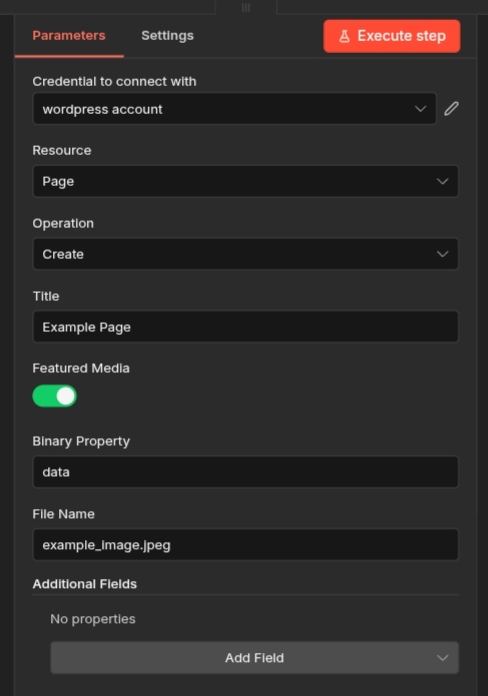
Task: Click the File Name input field
Action: click(x=246, y=545)
